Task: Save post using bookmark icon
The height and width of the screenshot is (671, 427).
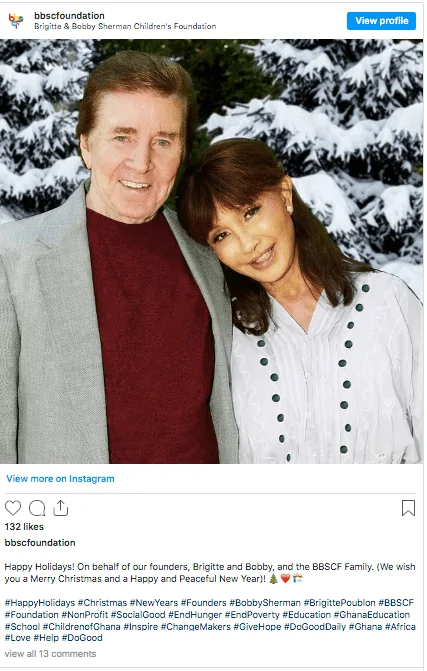Action: (408, 508)
